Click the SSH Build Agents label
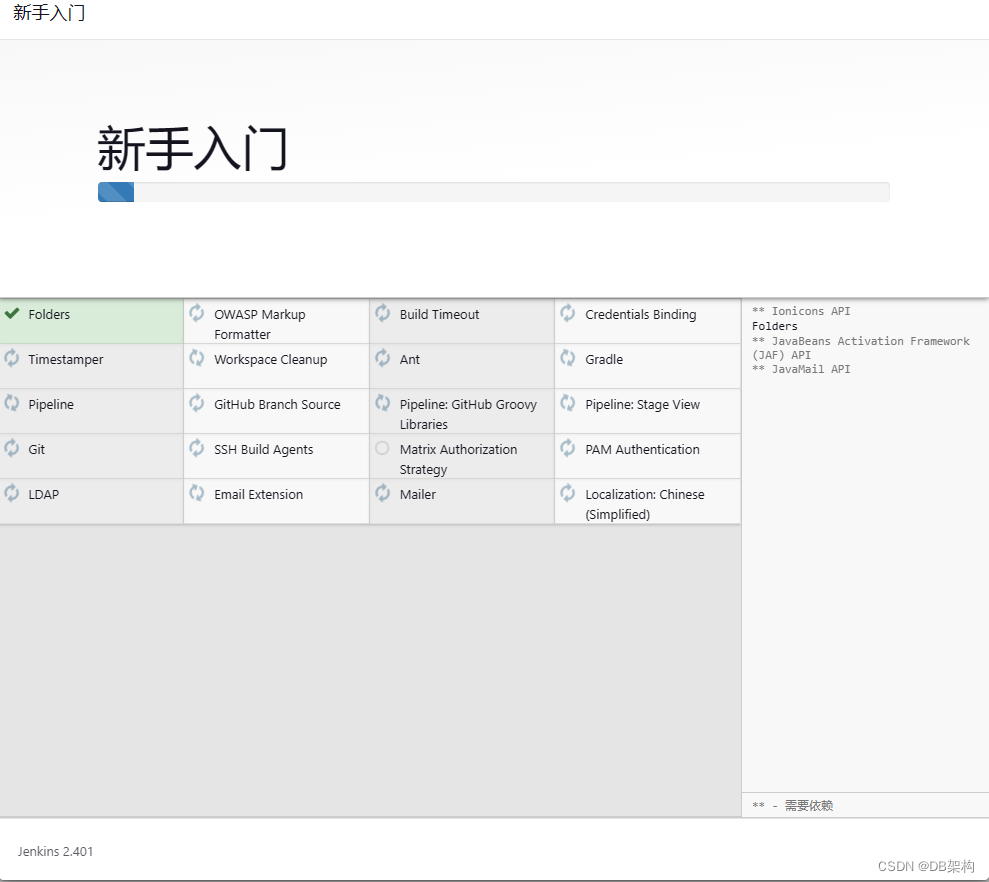 coord(264,450)
